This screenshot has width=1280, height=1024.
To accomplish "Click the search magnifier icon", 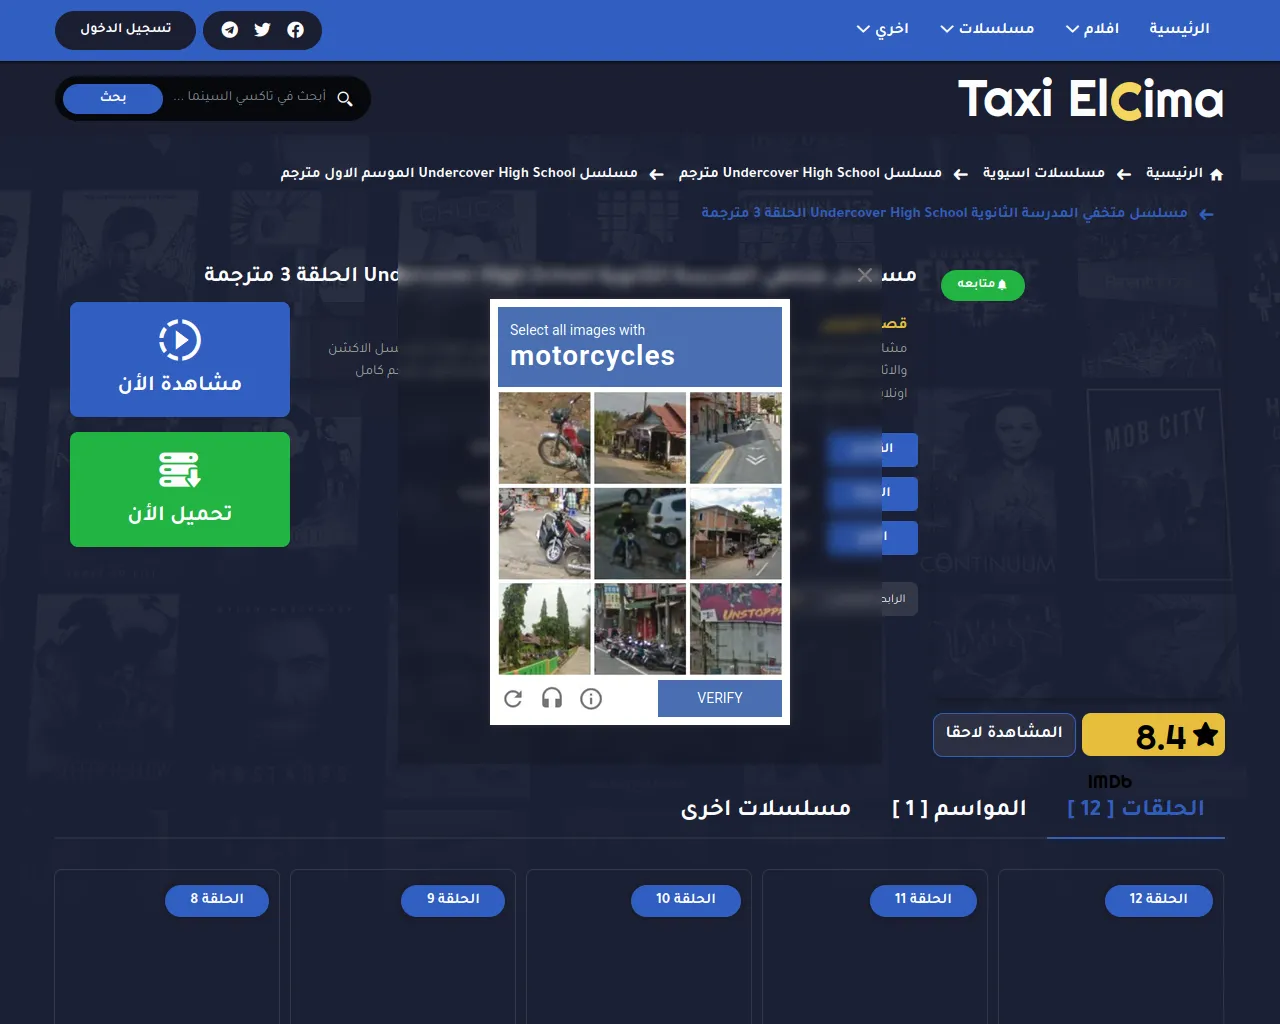I will tap(345, 98).
